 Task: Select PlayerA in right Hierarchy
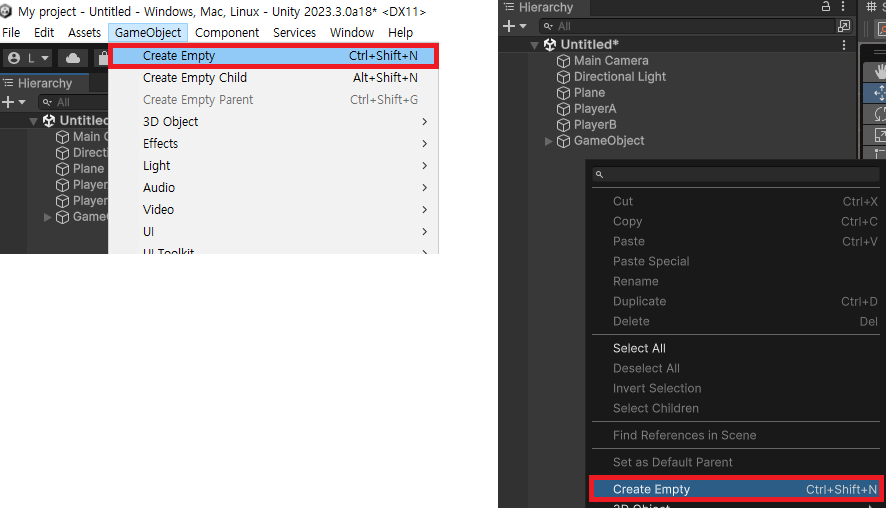[x=595, y=108]
